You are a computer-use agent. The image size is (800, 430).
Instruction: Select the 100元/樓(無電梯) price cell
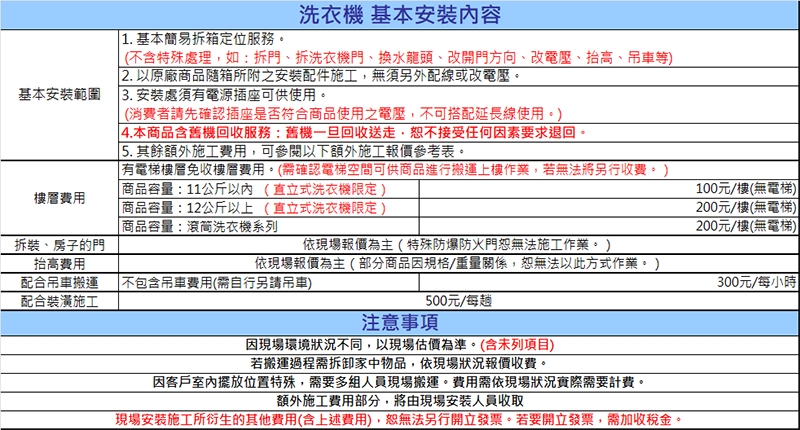pos(744,189)
